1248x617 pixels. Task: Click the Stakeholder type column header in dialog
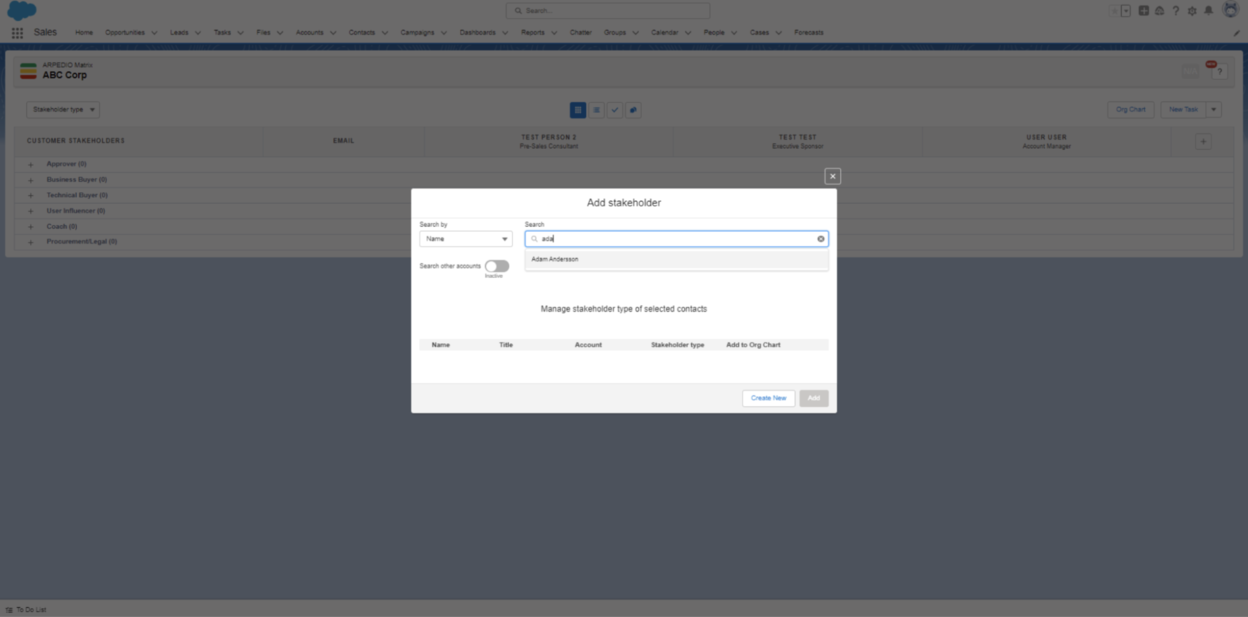click(x=678, y=345)
